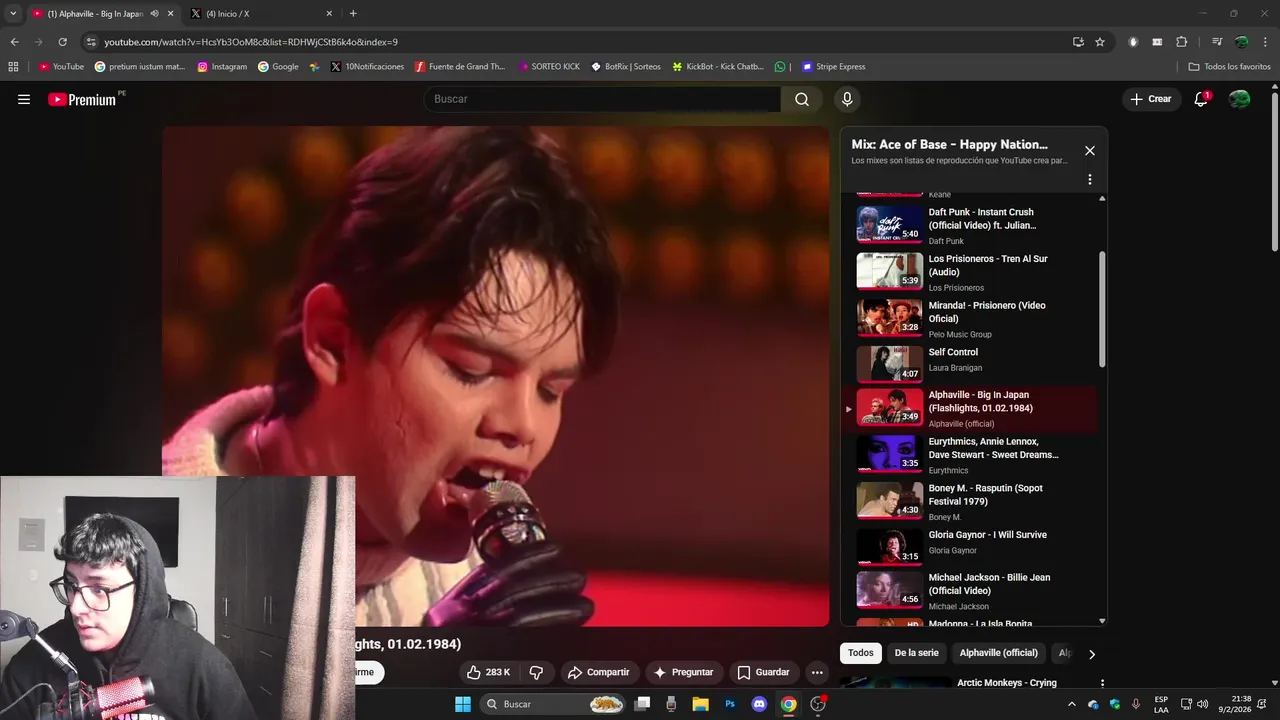Viewport: 1280px width, 720px height.
Task: Open the Chrome three-dot menu
Action: [1266, 42]
